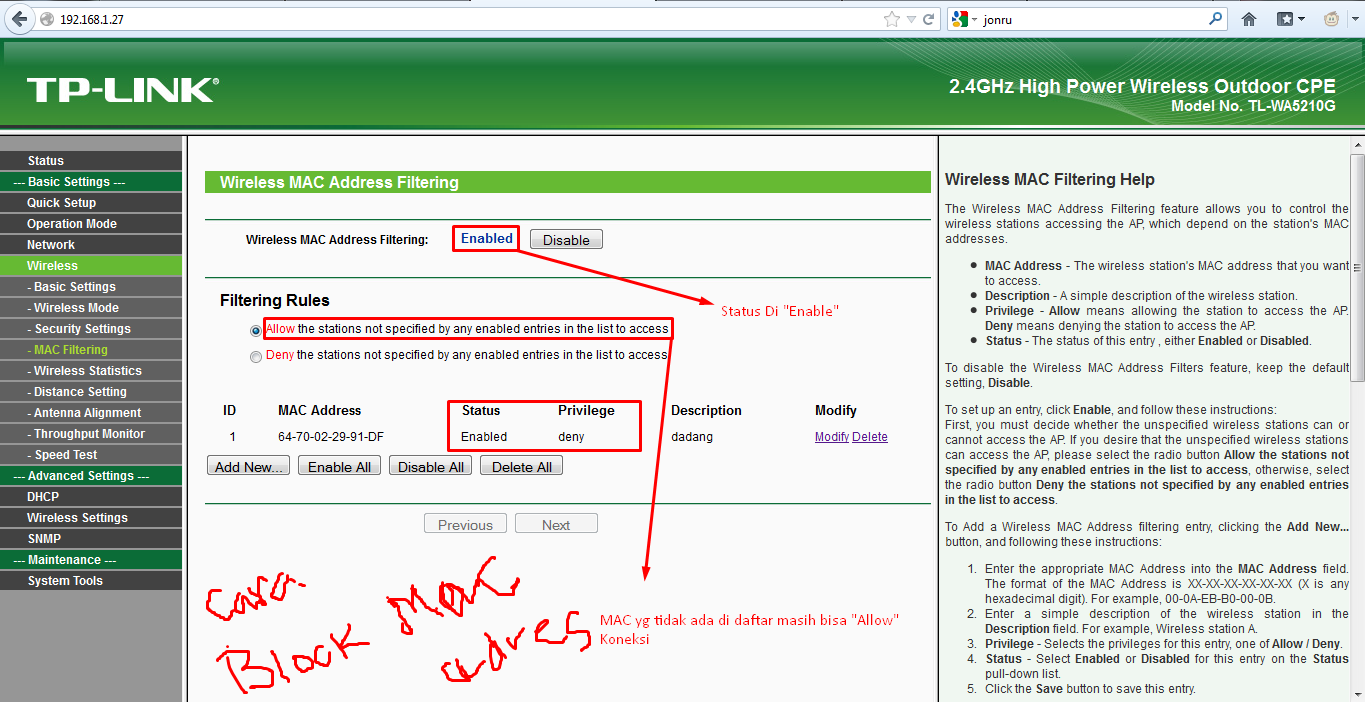The image size is (1365, 702).
Task: Click the Basic Settings section header
Action: tap(91, 182)
